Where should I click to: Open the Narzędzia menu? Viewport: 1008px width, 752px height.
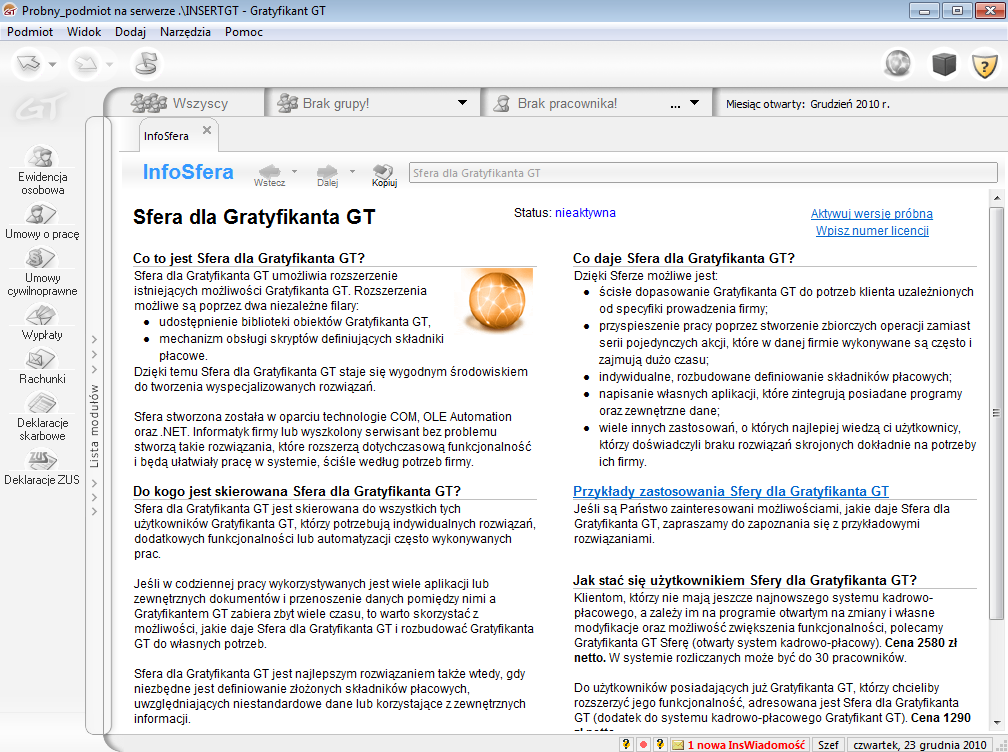pos(185,32)
